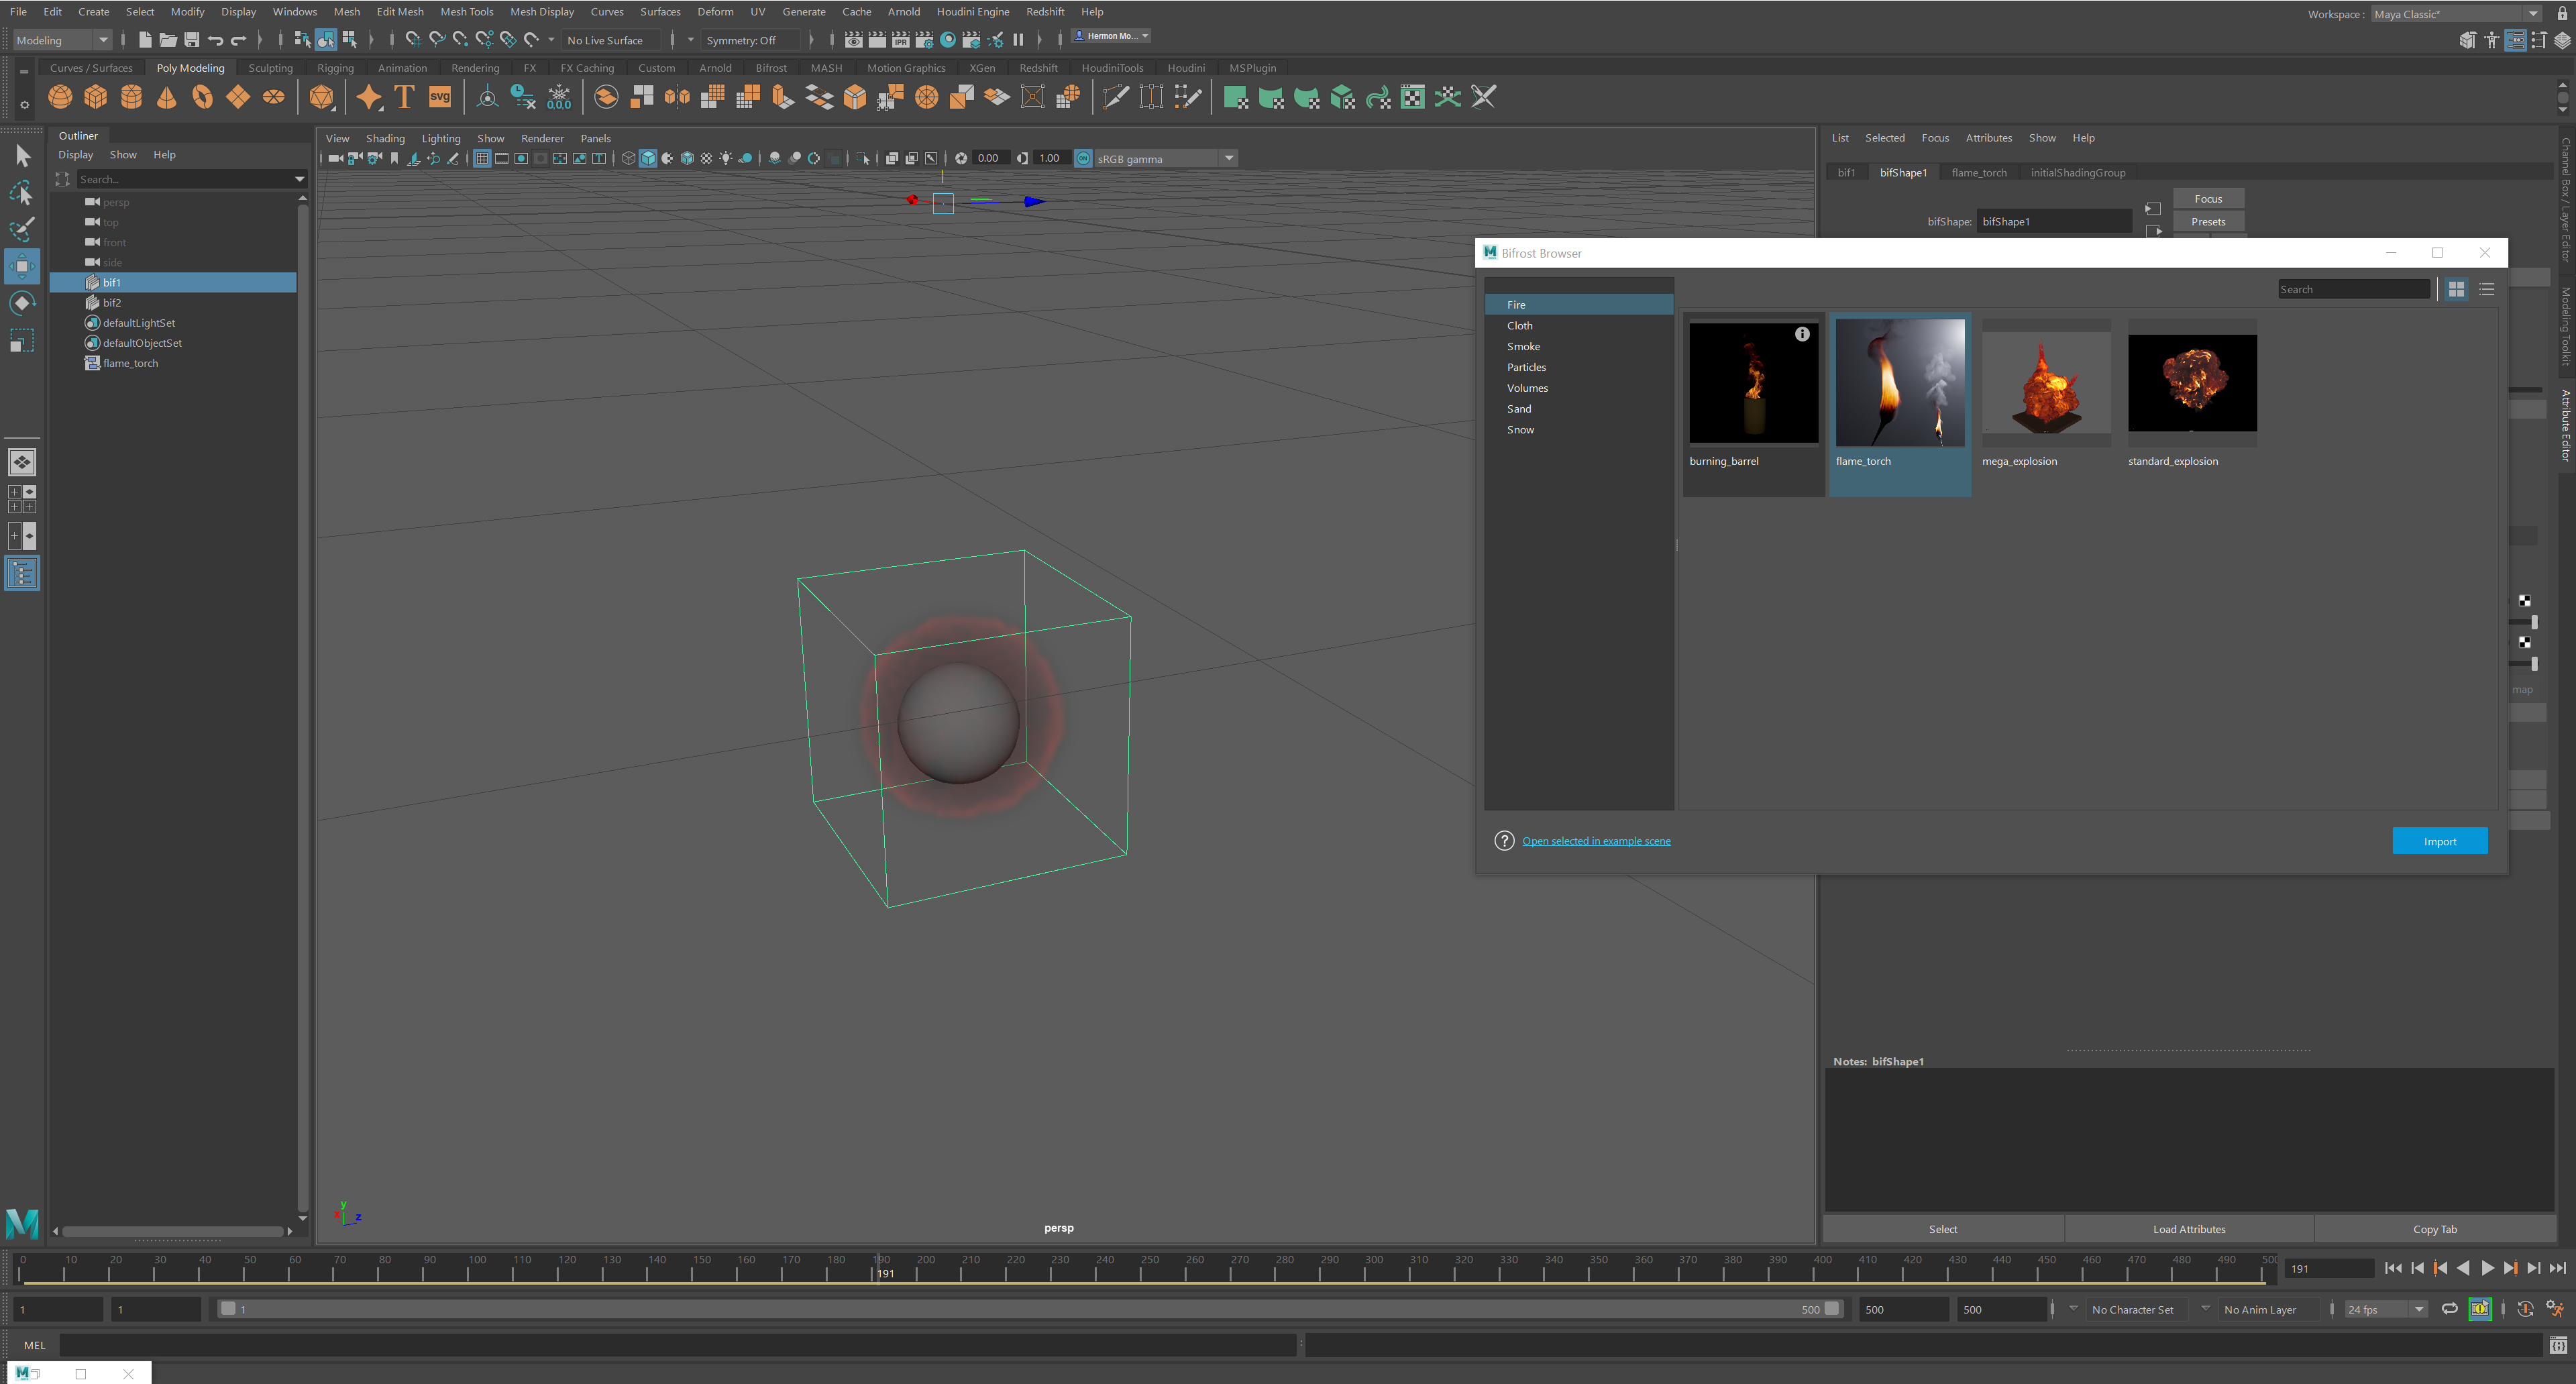This screenshot has width=2576, height=1384.
Task: Open the sRGB gamma view transform dropdown
Action: click(x=1229, y=158)
